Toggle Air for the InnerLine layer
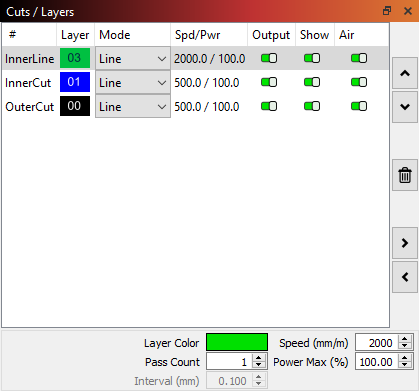Screen dimensions: 419x391 [x=359, y=58]
